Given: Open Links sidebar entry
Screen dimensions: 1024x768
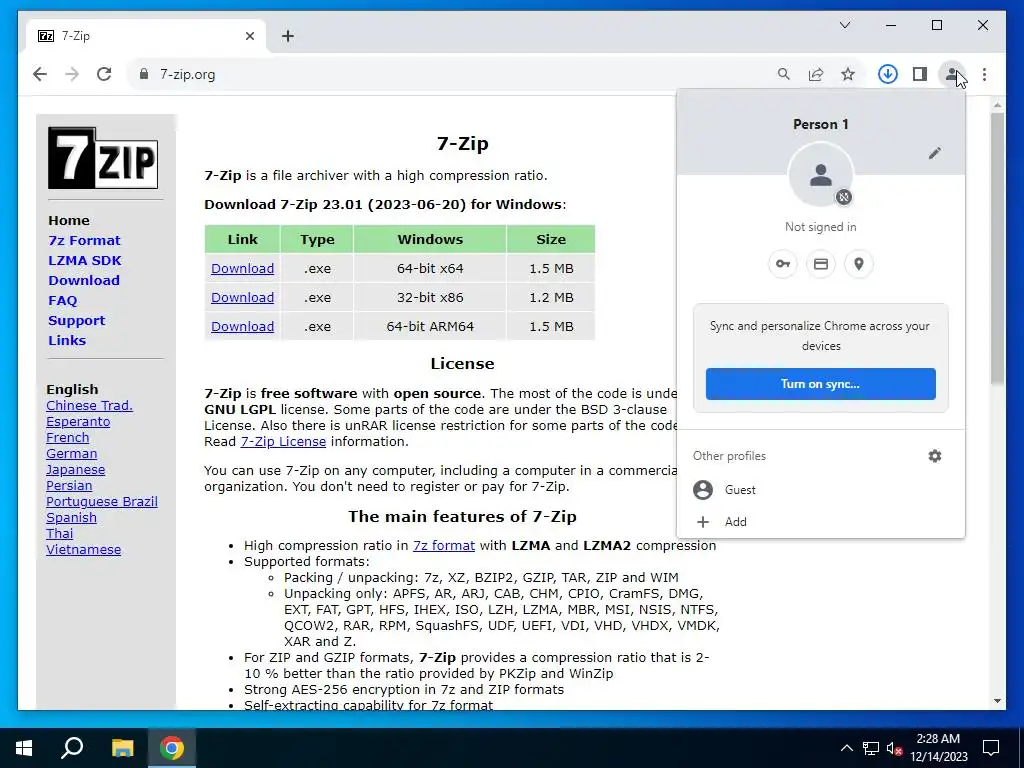Looking at the screenshot, I should [67, 340].
